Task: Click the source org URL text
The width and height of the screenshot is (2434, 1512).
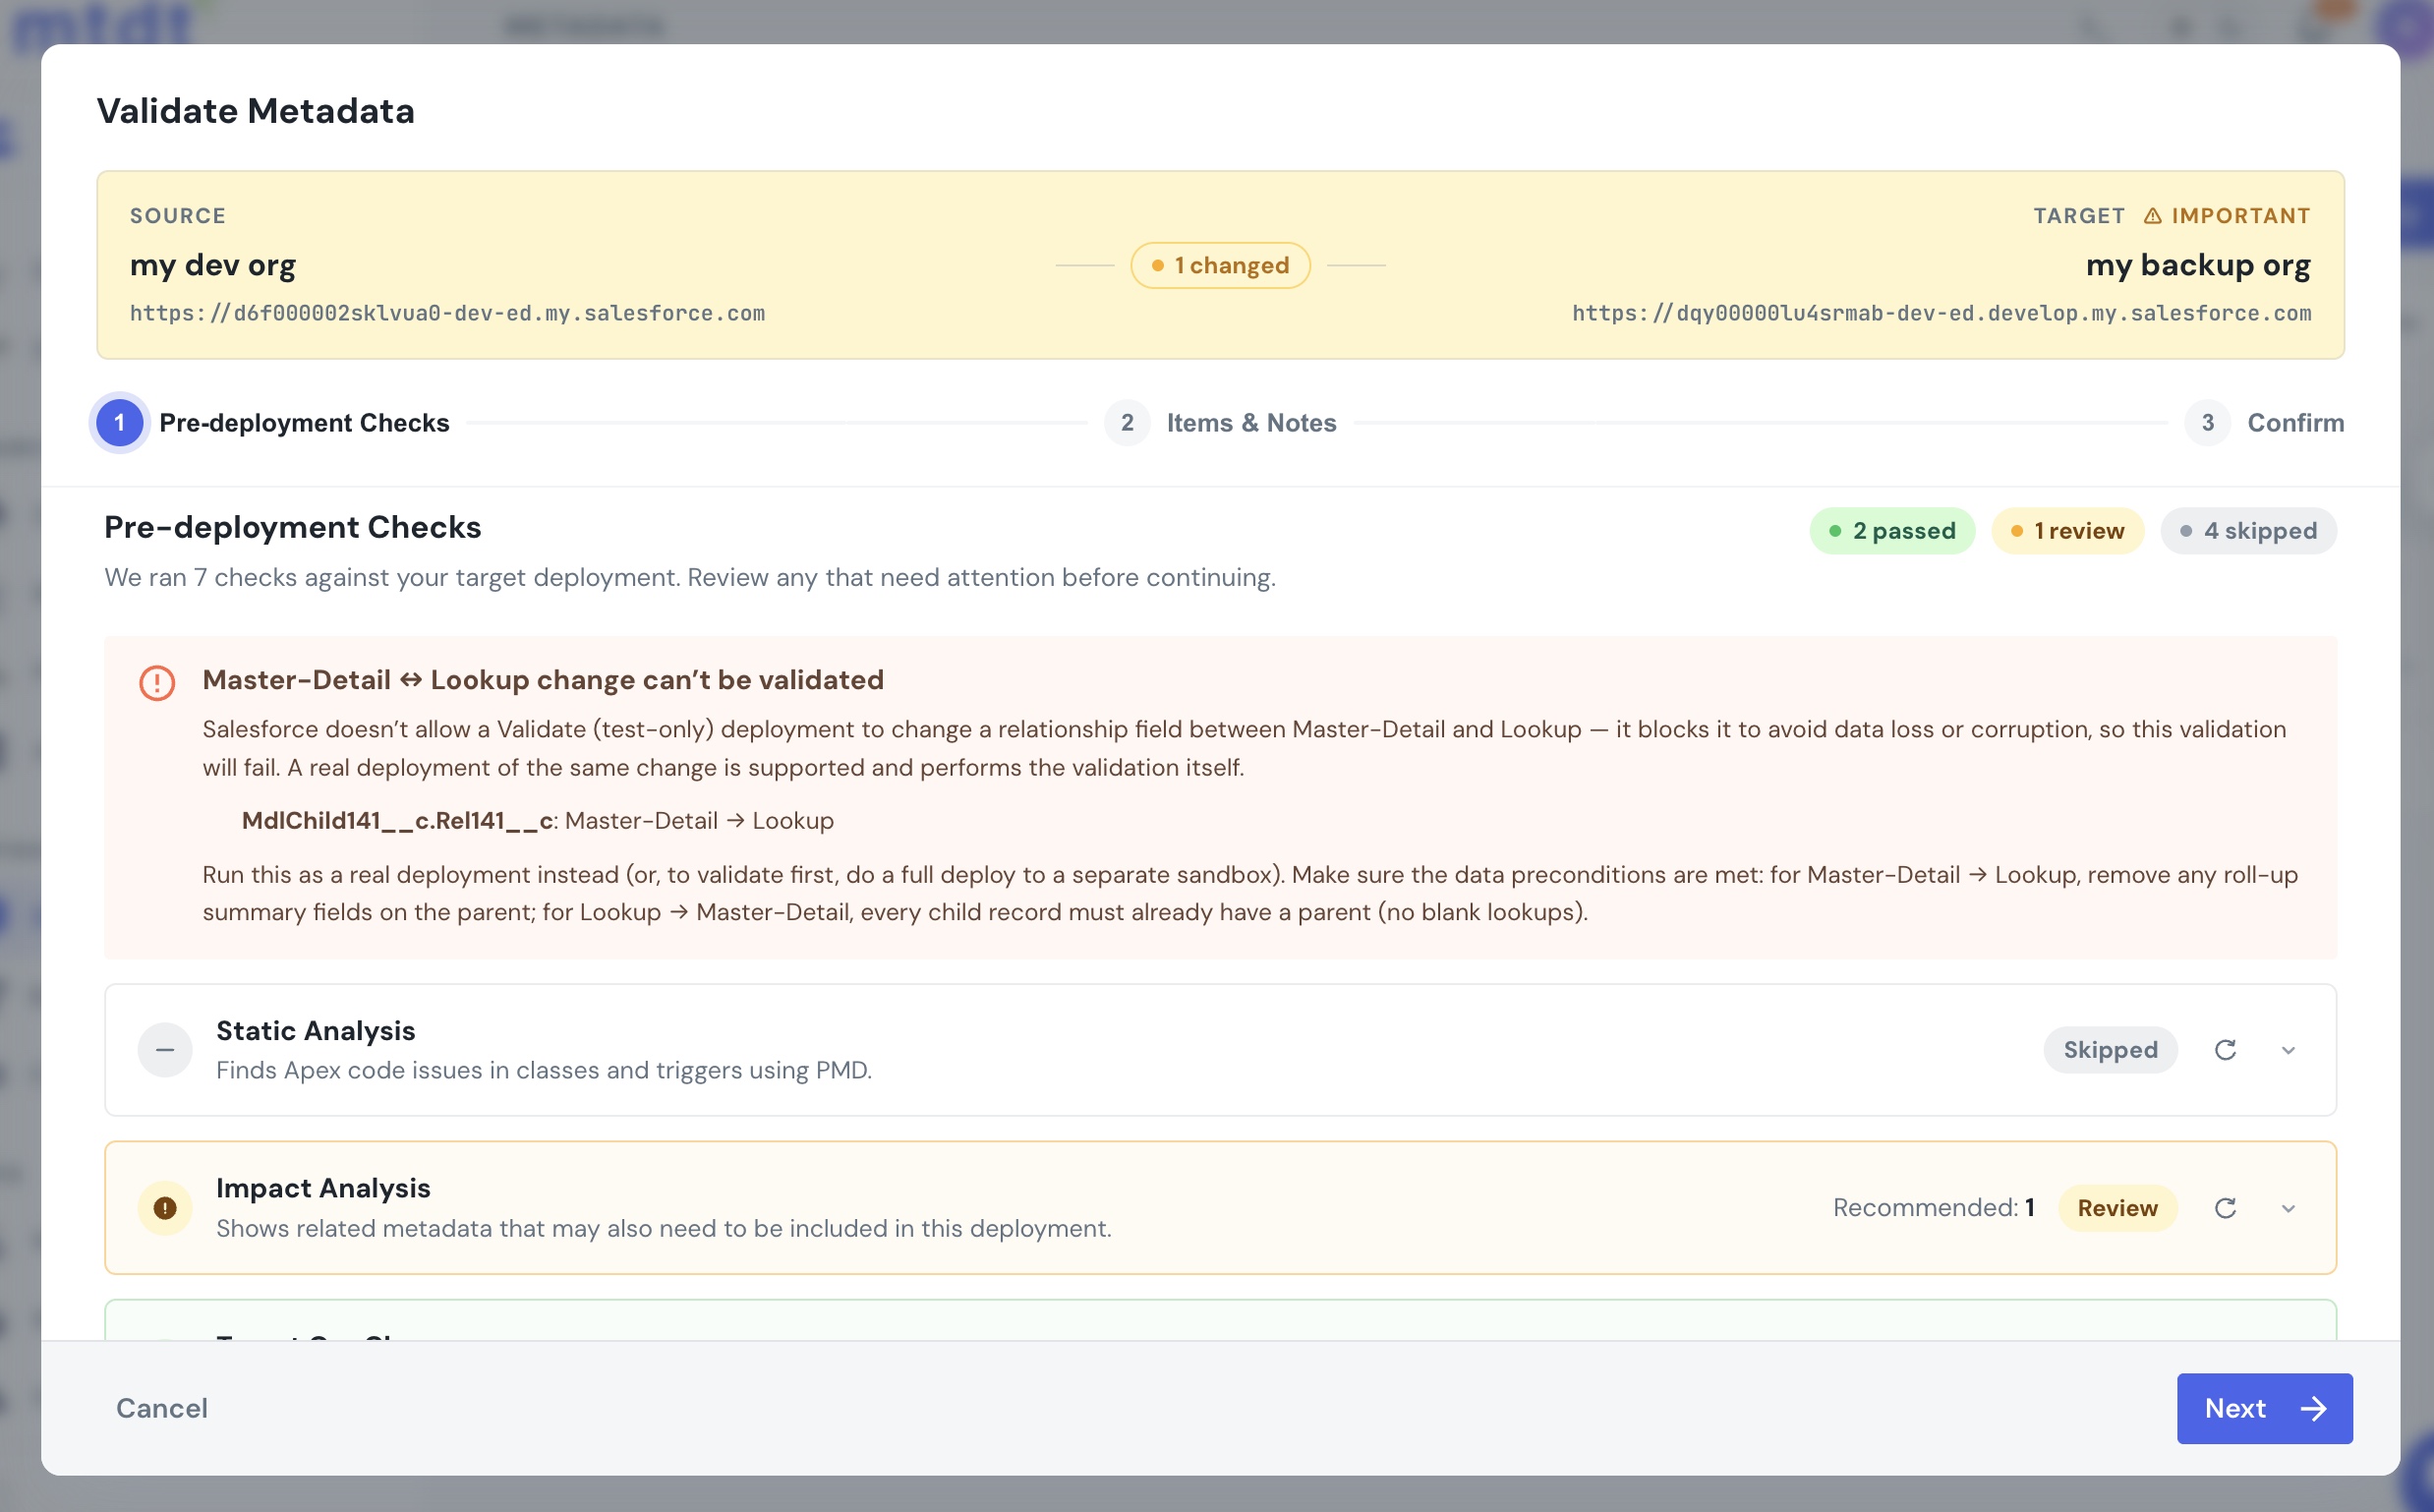Action: click(x=447, y=313)
